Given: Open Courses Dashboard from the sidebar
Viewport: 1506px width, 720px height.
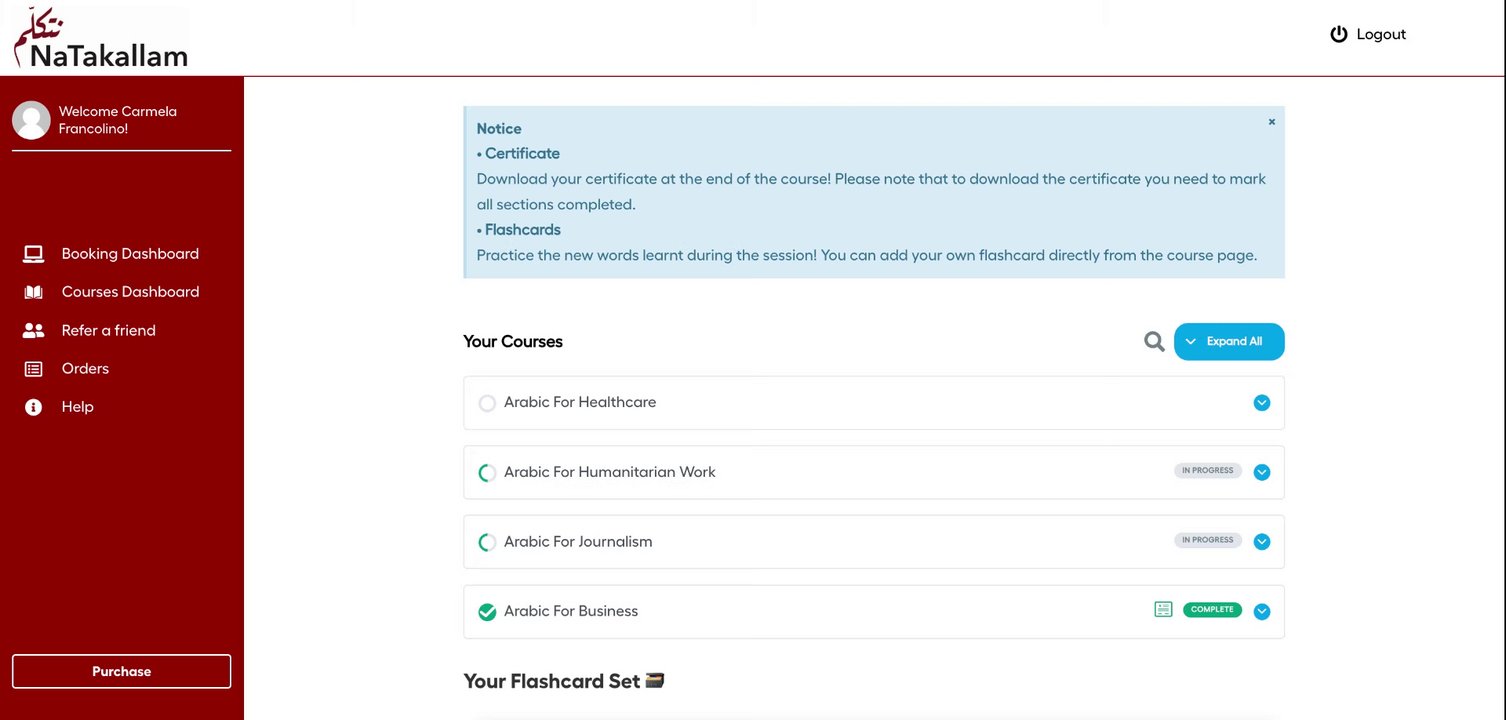Looking at the screenshot, I should pos(130,292).
